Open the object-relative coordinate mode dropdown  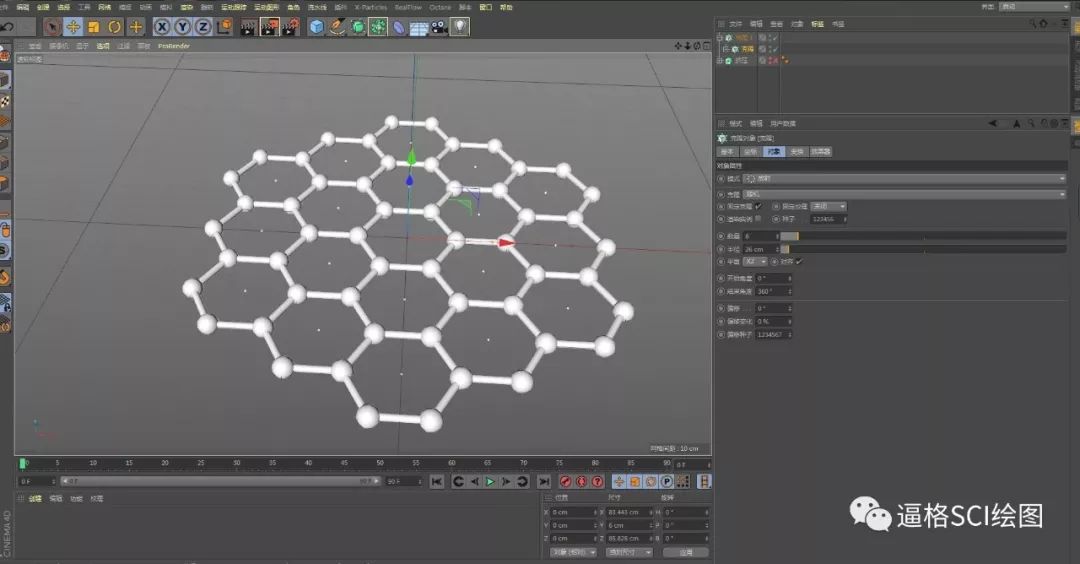[x=573, y=552]
